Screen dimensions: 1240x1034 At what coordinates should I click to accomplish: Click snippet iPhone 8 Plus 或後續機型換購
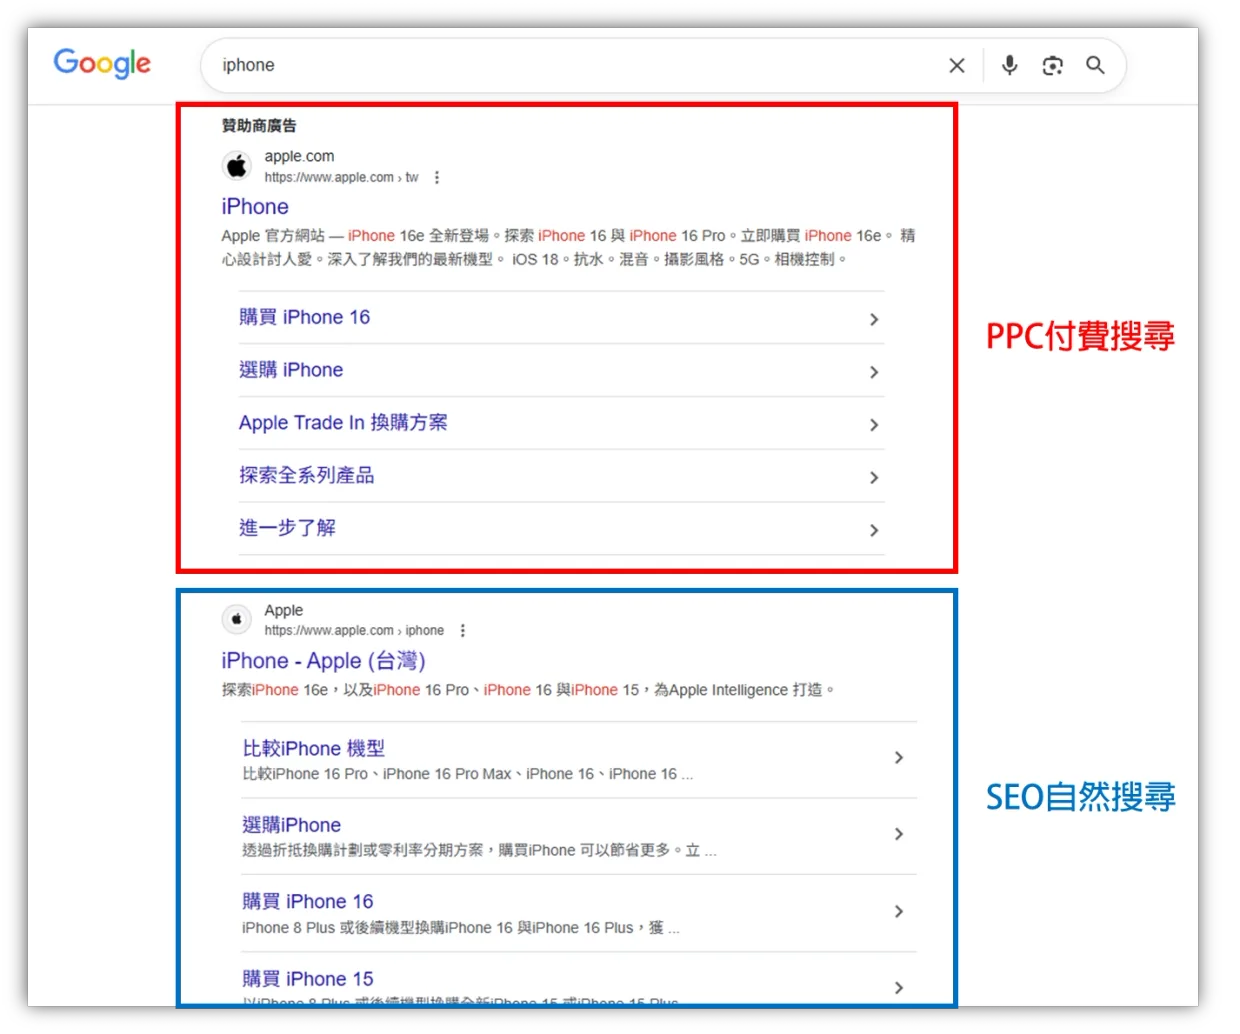click(x=461, y=928)
